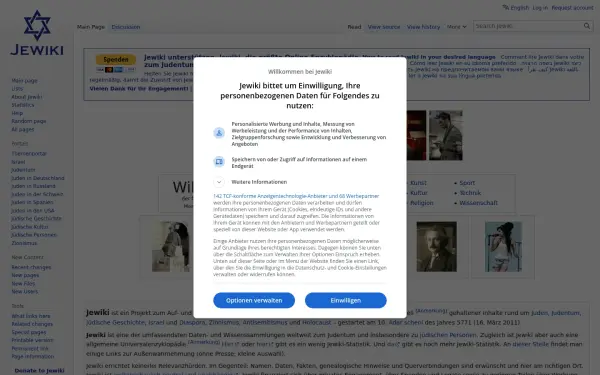Open Juden in Russland sidebar link
This screenshot has height=375, width=600.
coord(33,186)
